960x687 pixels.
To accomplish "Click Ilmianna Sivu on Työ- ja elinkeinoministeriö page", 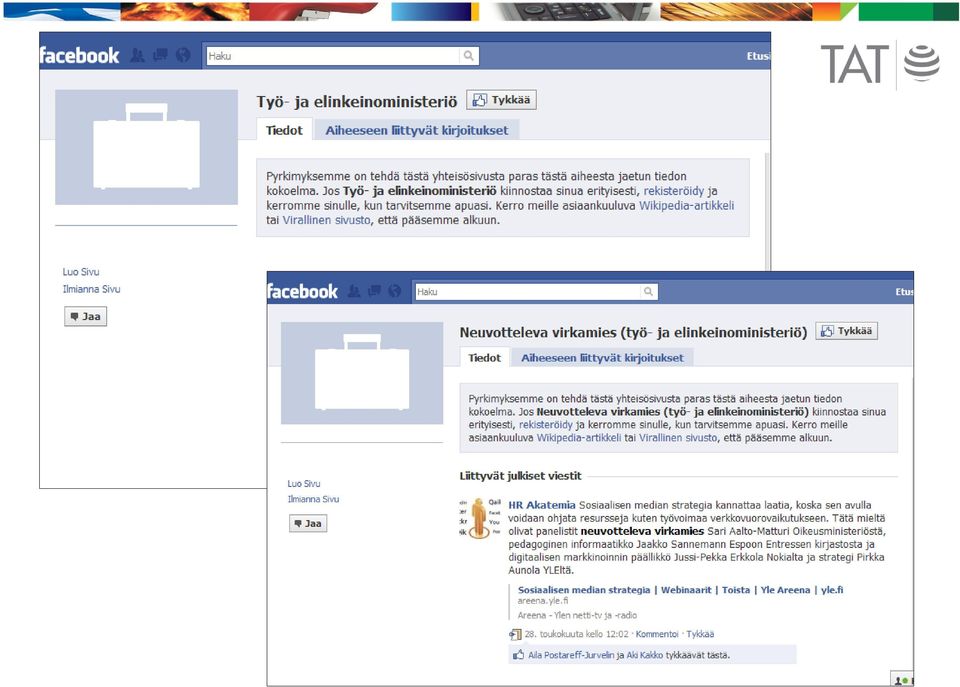I will (x=91, y=289).
